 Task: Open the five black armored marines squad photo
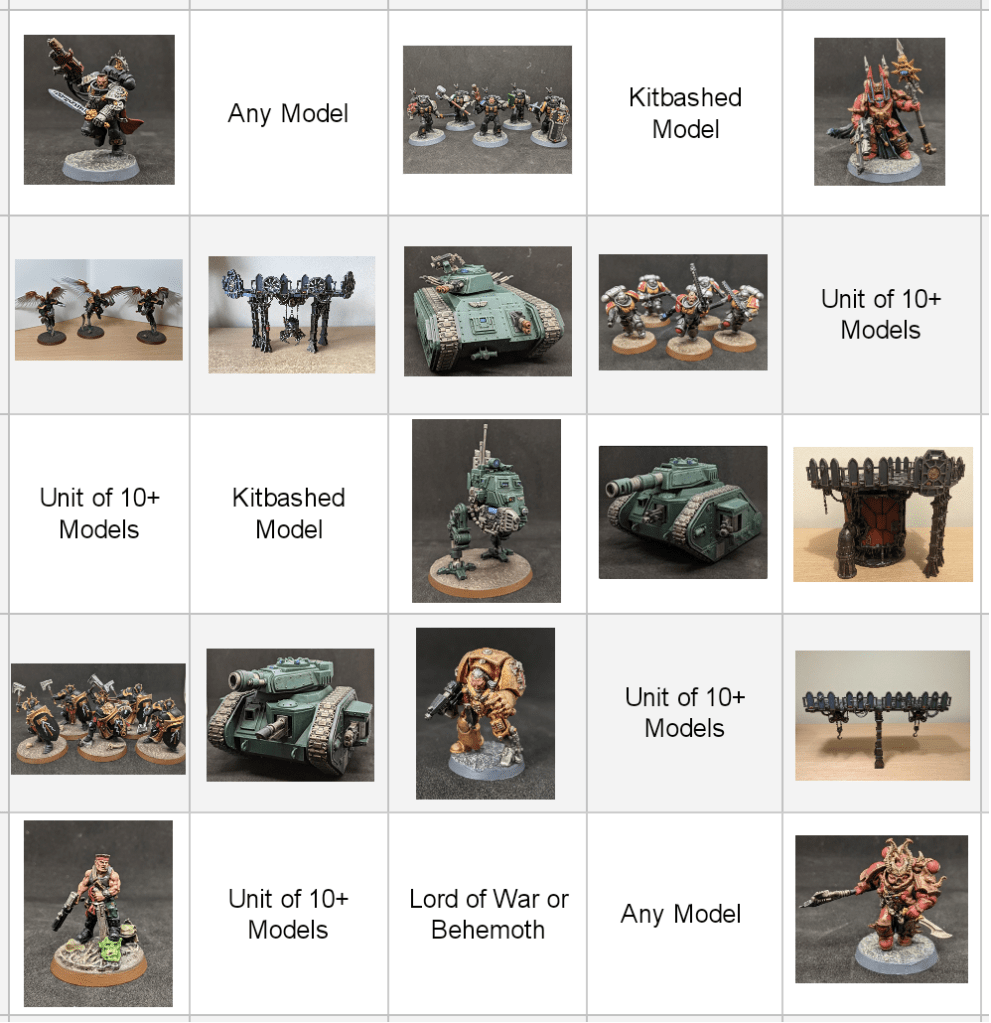click(487, 110)
